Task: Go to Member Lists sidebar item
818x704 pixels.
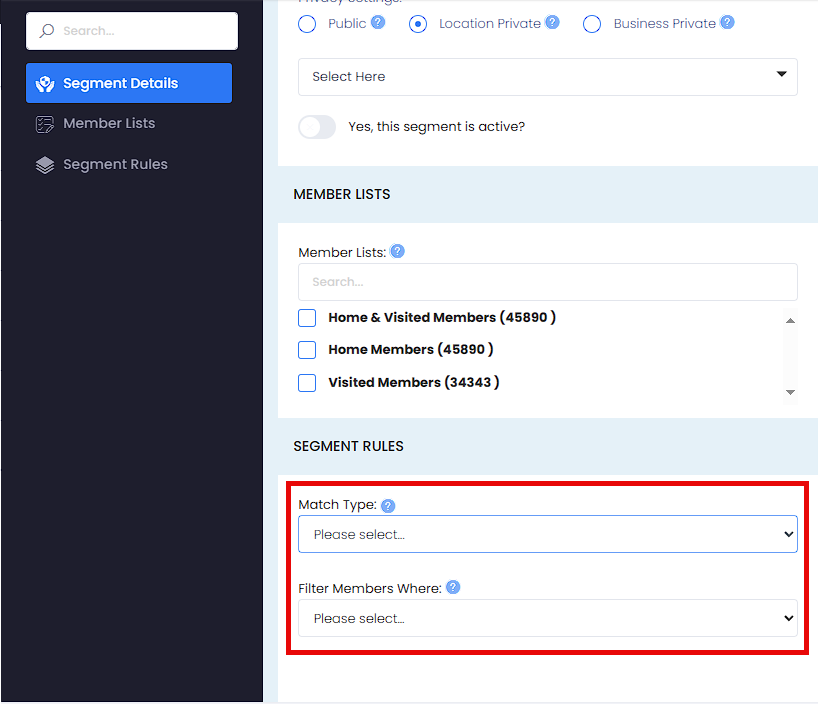Action: pyautogui.click(x=109, y=124)
